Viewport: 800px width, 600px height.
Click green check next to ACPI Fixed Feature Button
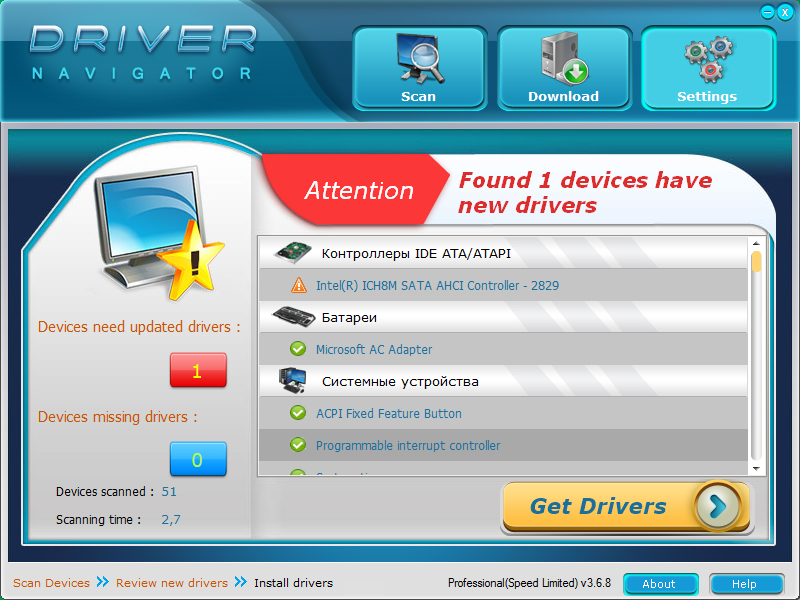[298, 413]
